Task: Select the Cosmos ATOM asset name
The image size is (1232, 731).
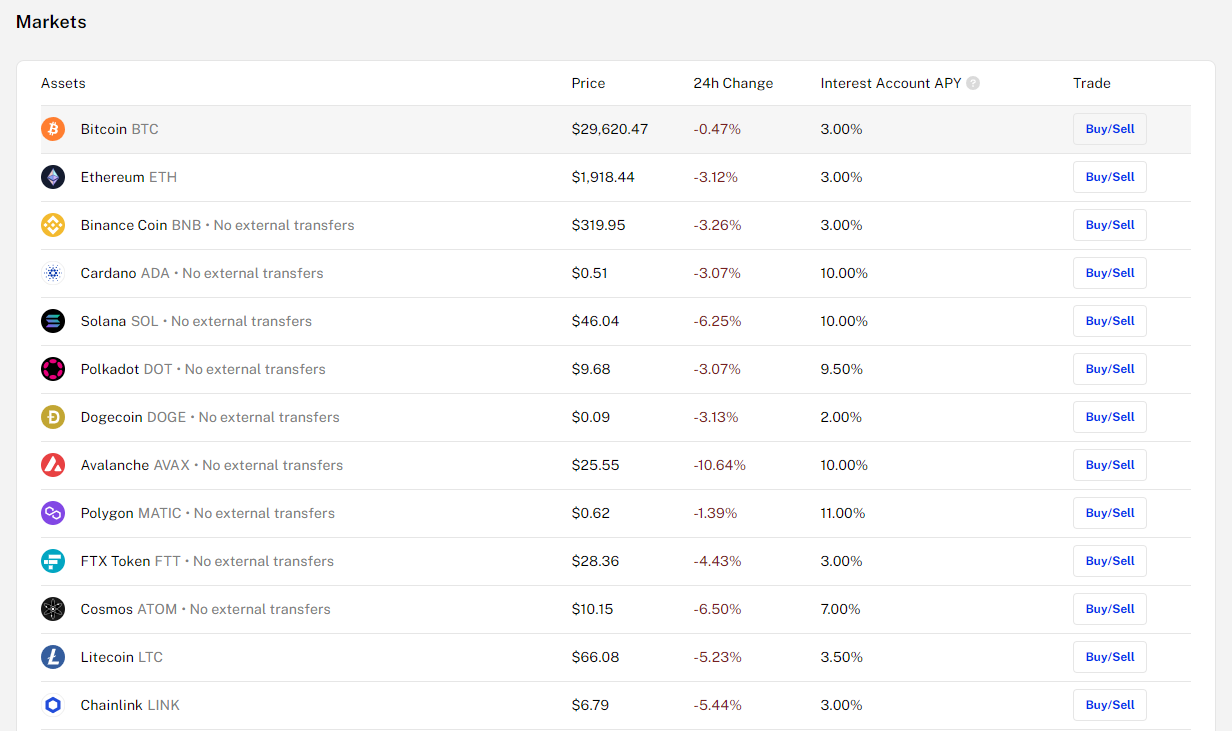Action: (129, 609)
